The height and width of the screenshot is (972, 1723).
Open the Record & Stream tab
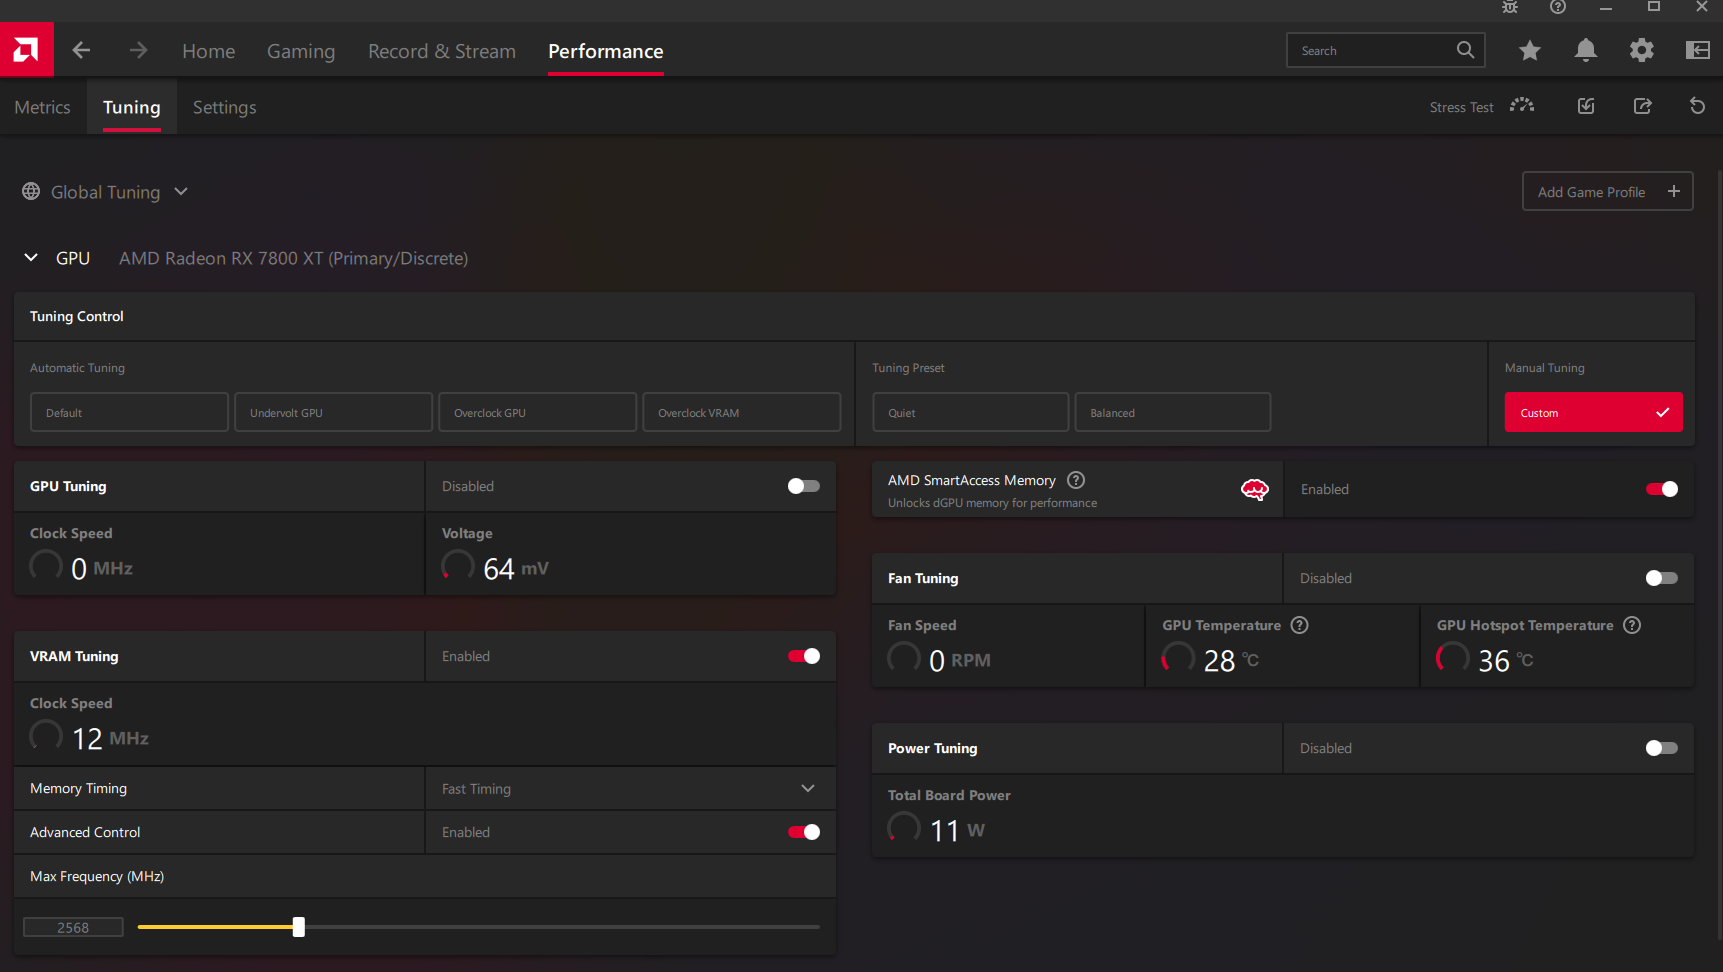point(442,51)
